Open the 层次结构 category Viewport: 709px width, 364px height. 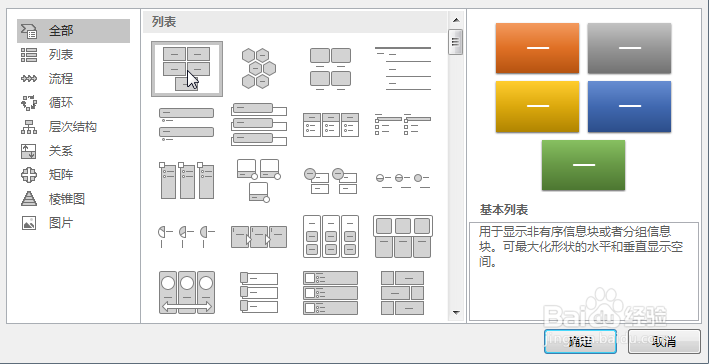(72, 127)
